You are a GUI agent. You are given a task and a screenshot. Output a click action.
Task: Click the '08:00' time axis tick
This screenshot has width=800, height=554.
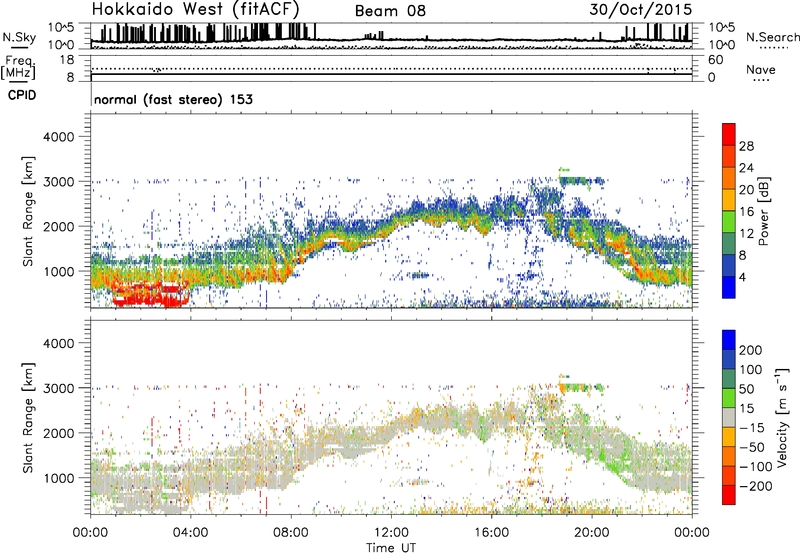tap(291, 533)
